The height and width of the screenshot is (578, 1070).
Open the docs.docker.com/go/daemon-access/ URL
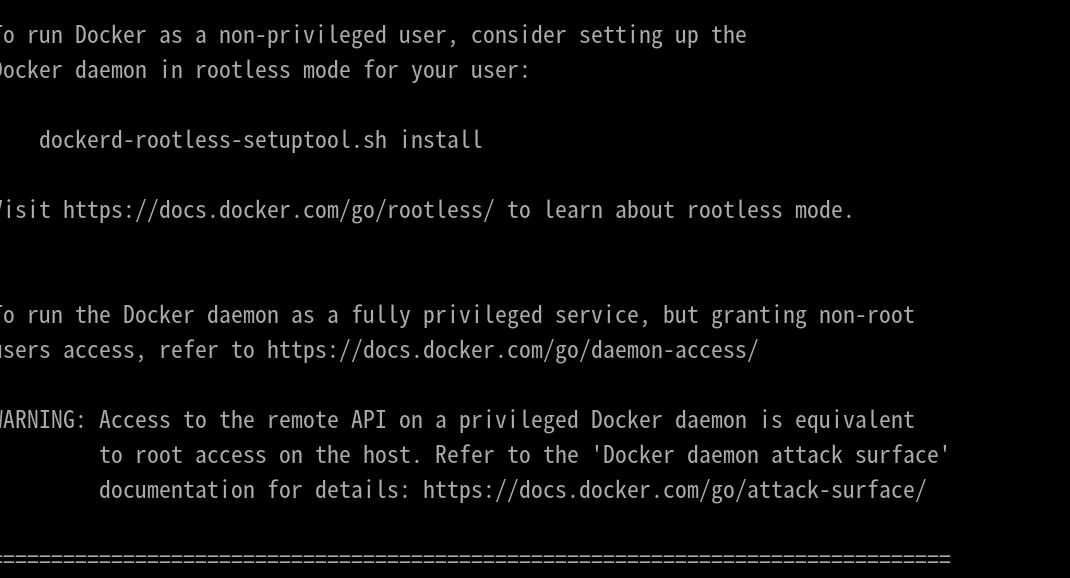pos(512,350)
